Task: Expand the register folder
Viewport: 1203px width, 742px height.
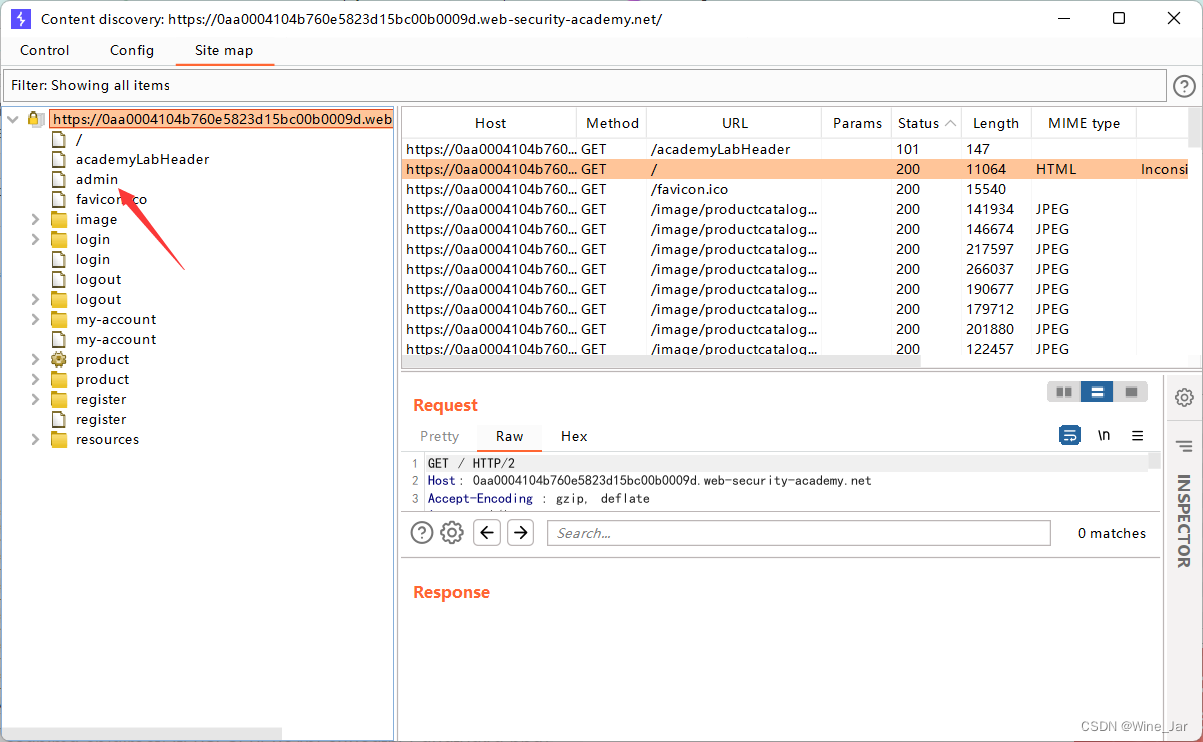Action: tap(36, 399)
